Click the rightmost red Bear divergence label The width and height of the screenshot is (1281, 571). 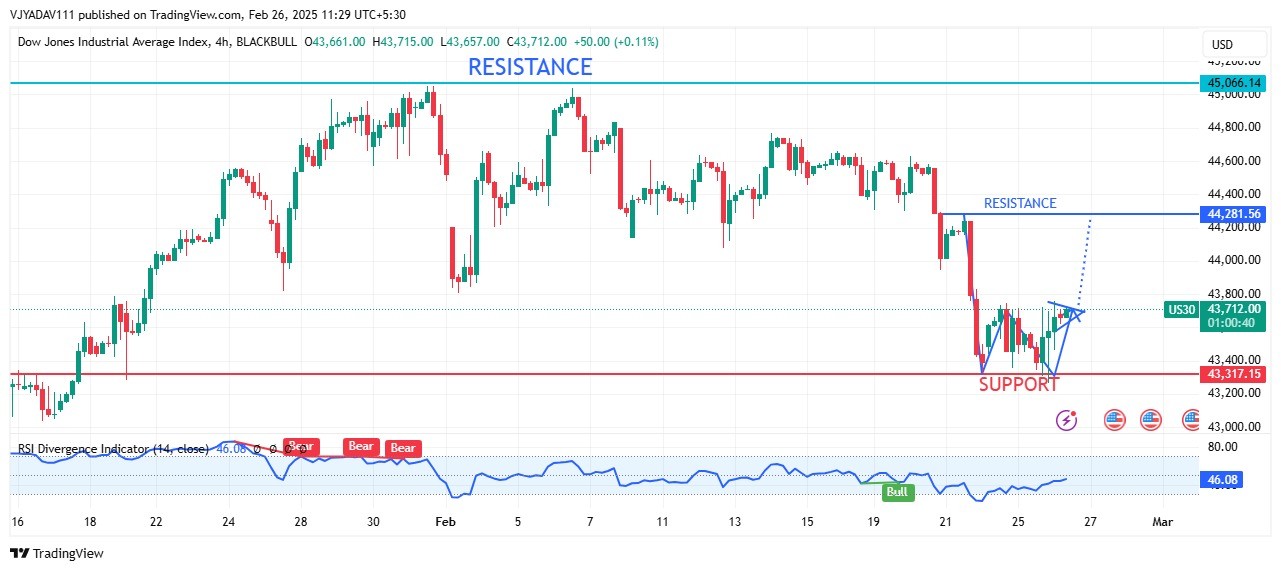click(403, 448)
